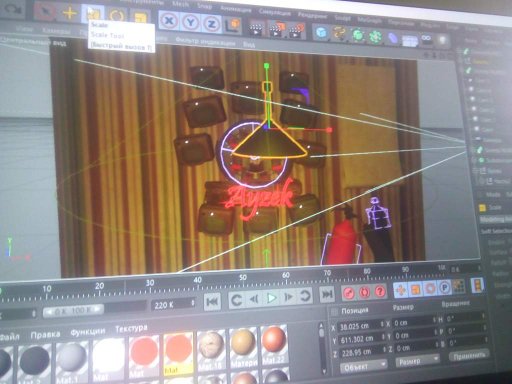Open the Размер size mode dropdown
512x384 pixels.
[x=417, y=361]
